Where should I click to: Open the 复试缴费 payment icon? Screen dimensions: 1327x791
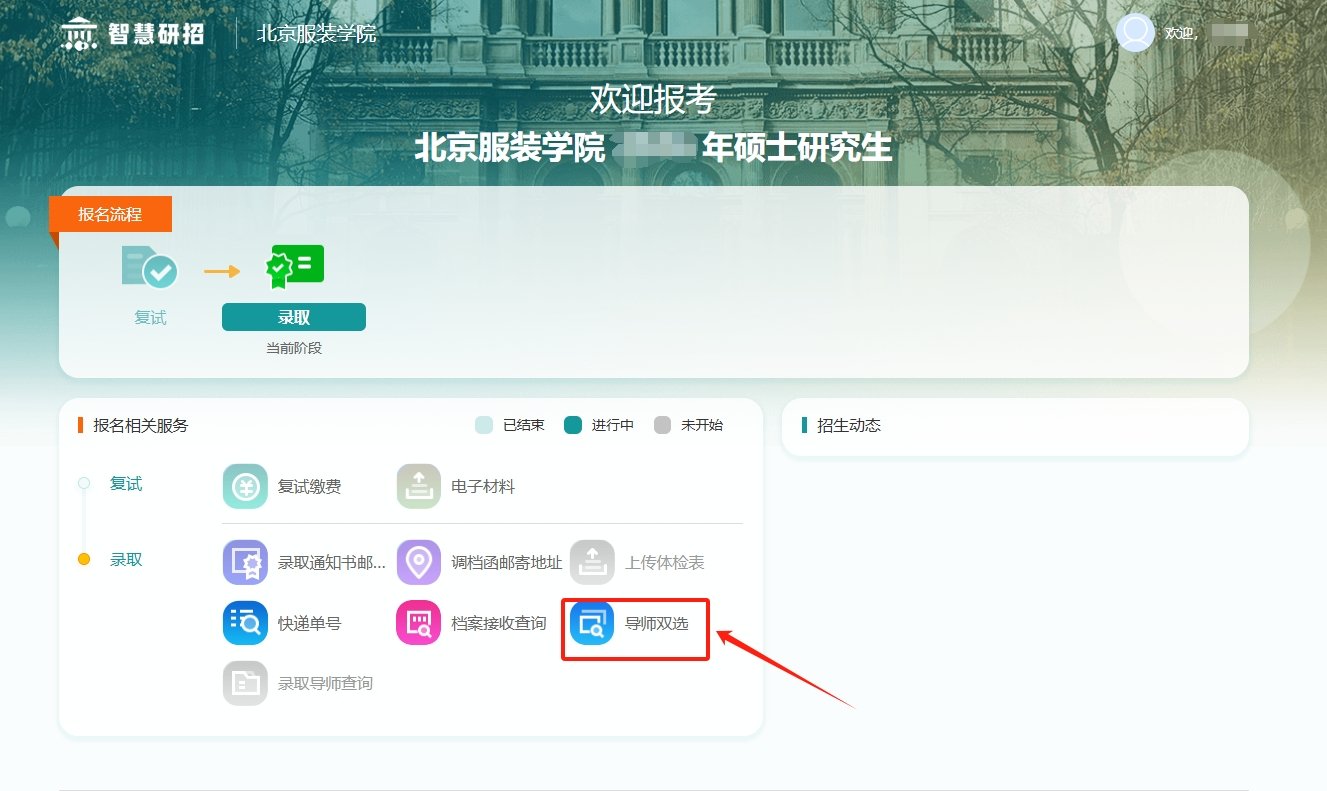click(245, 487)
